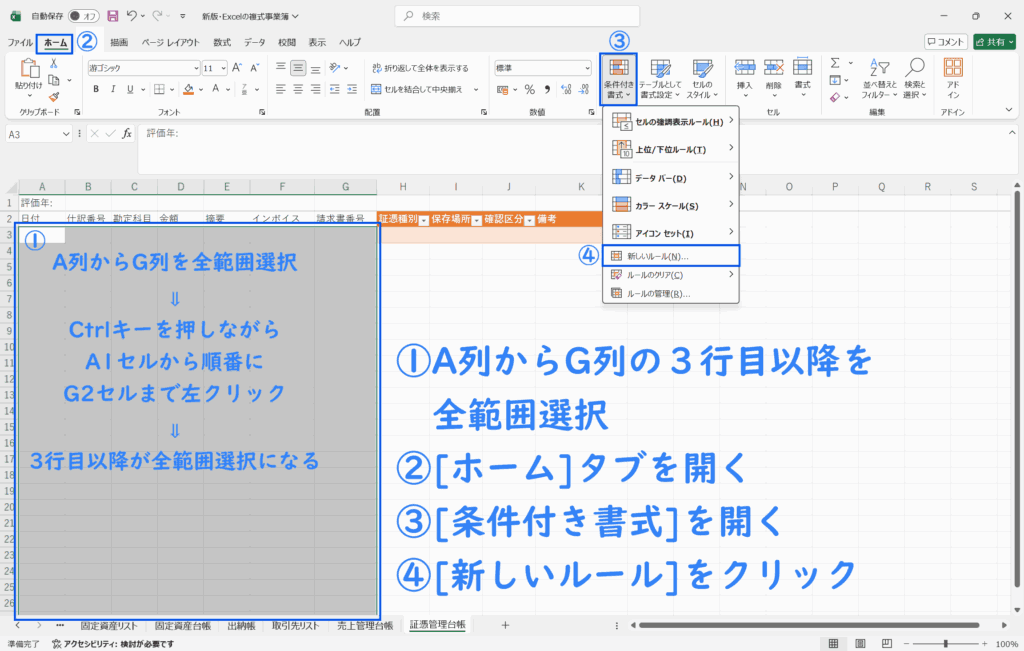This screenshot has width=1024, height=651.
Task: Click the insert function fx icon
Action: [x=127, y=134]
